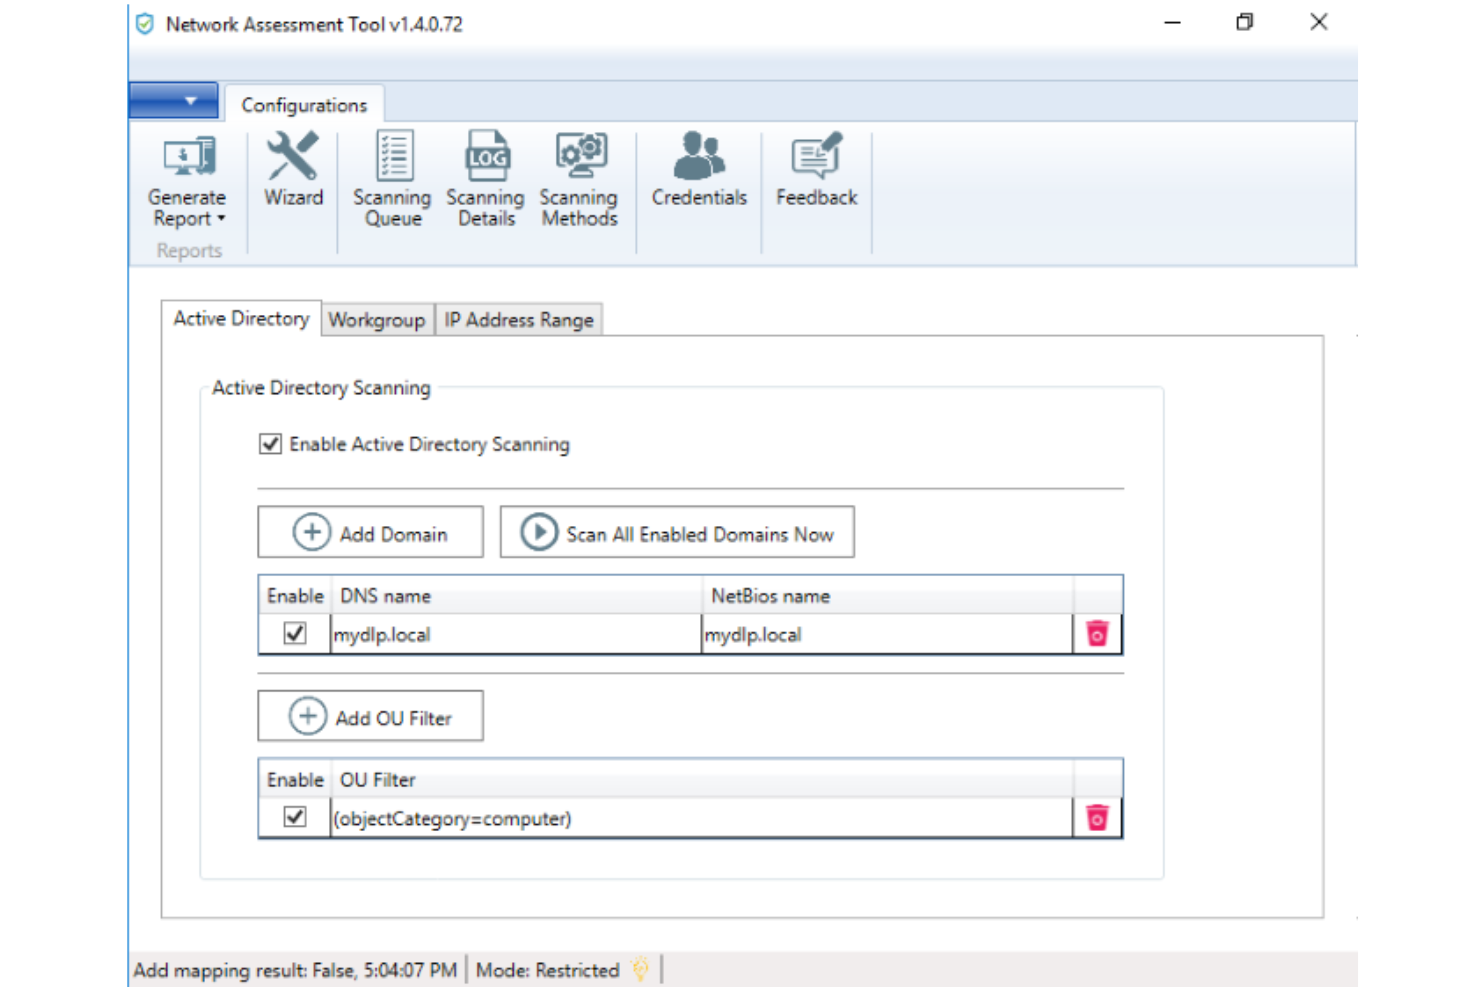
Task: Click Scan All Enabled Domains Now
Action: (677, 533)
